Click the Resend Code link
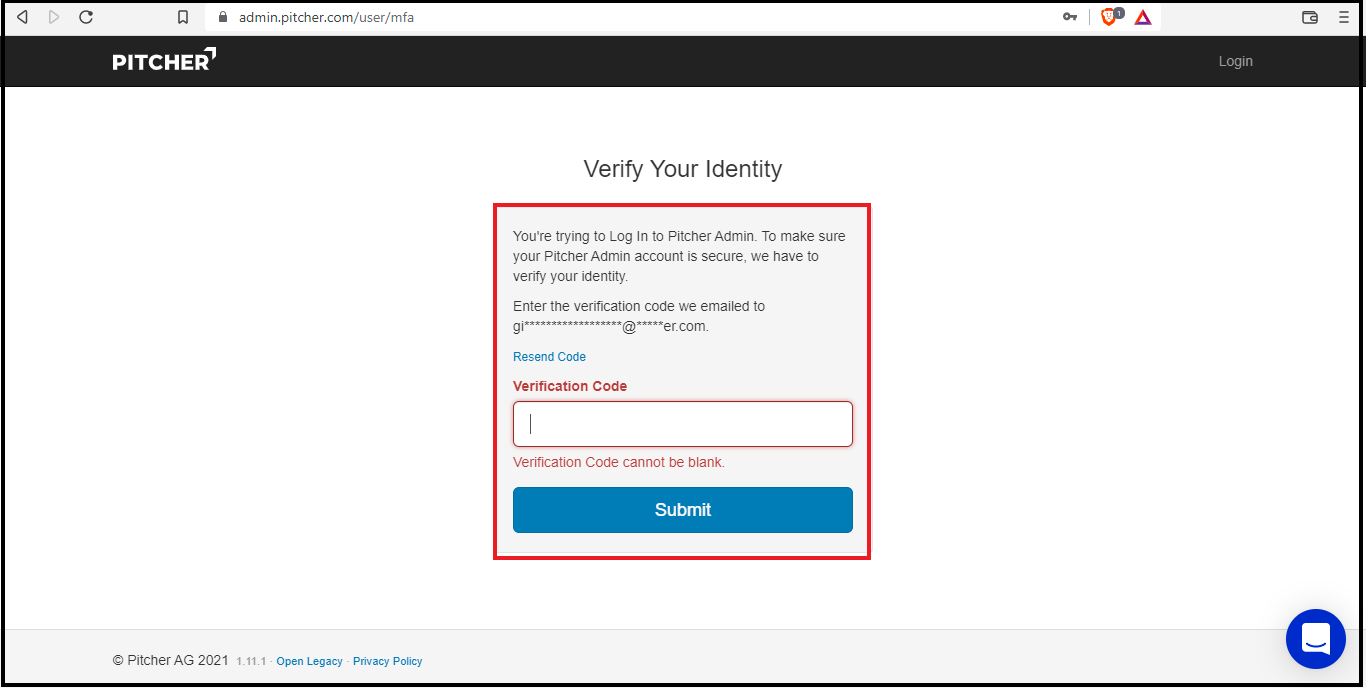This screenshot has width=1366, height=688. tap(549, 357)
